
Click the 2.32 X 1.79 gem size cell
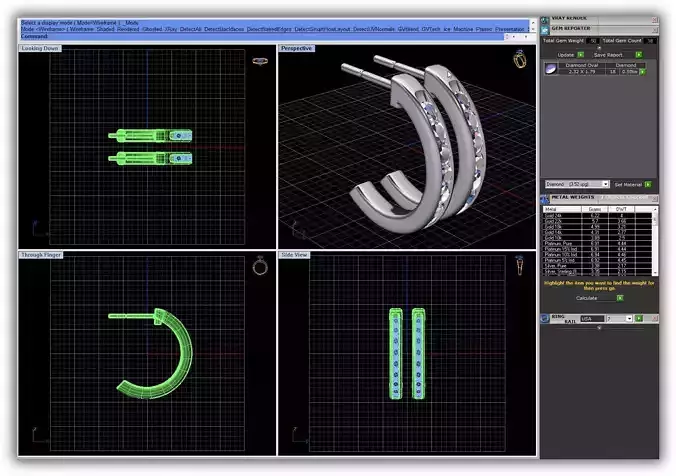point(582,72)
